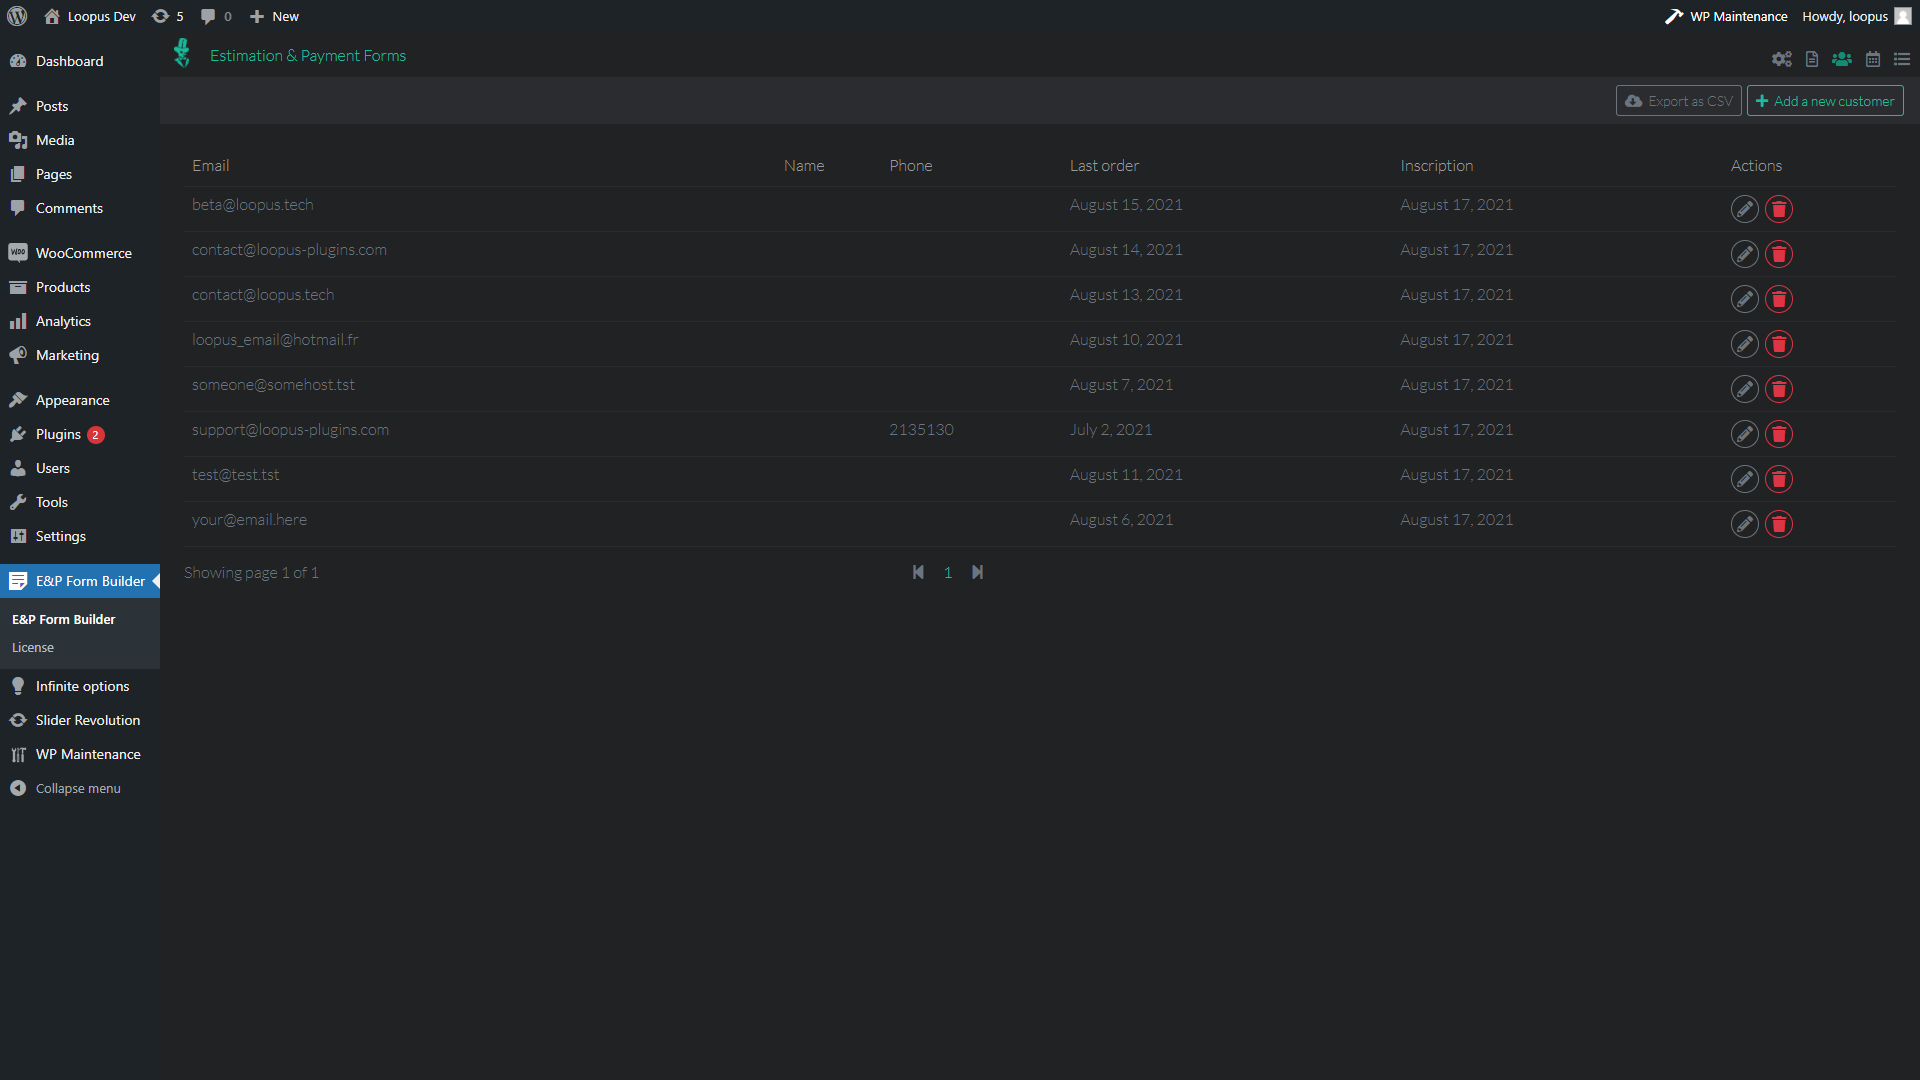Image resolution: width=1920 pixels, height=1080 pixels.
Task: Open the orders list icon
Action: tap(1901, 59)
